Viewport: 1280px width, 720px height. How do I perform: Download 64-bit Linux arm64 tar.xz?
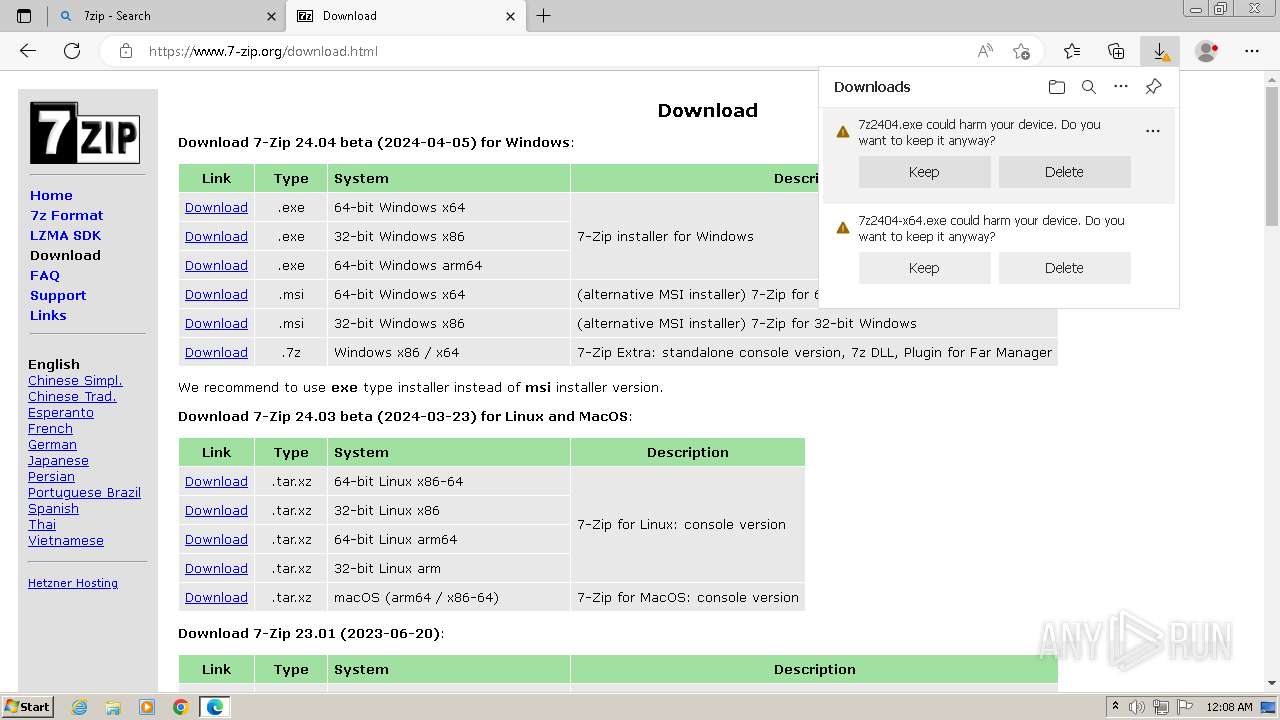pyautogui.click(x=216, y=540)
